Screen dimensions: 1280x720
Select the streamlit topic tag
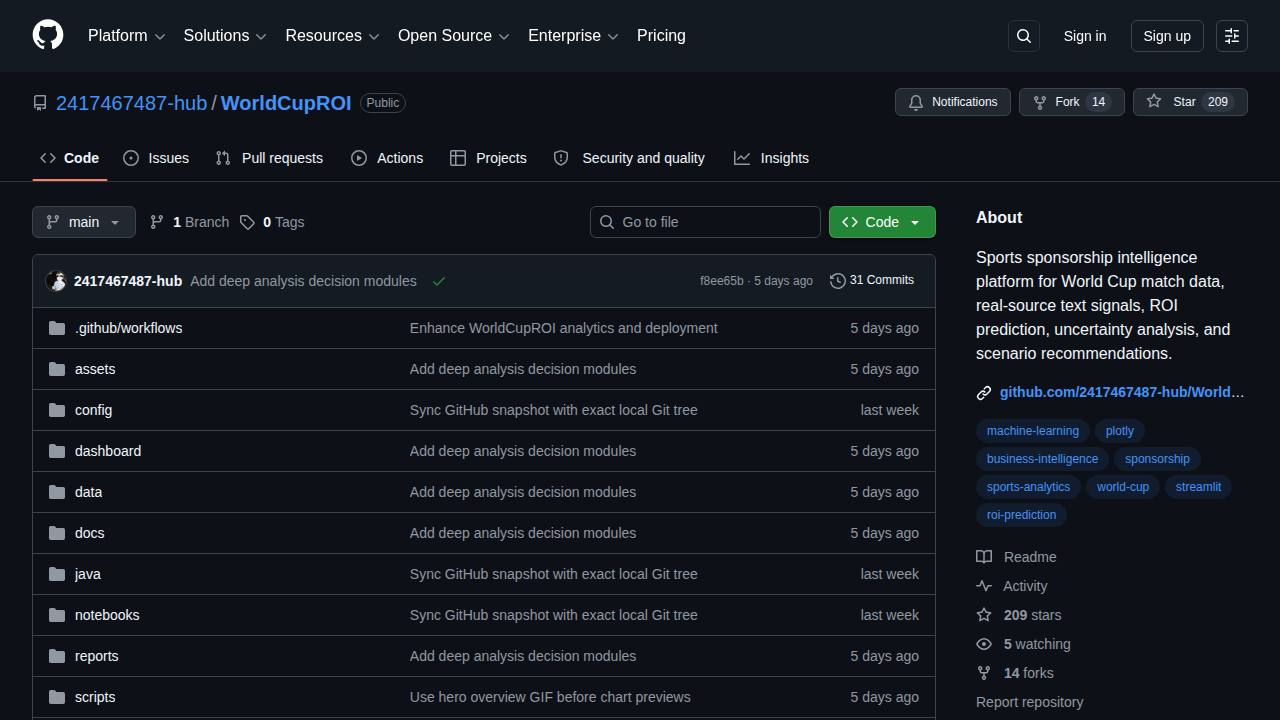coord(1198,487)
